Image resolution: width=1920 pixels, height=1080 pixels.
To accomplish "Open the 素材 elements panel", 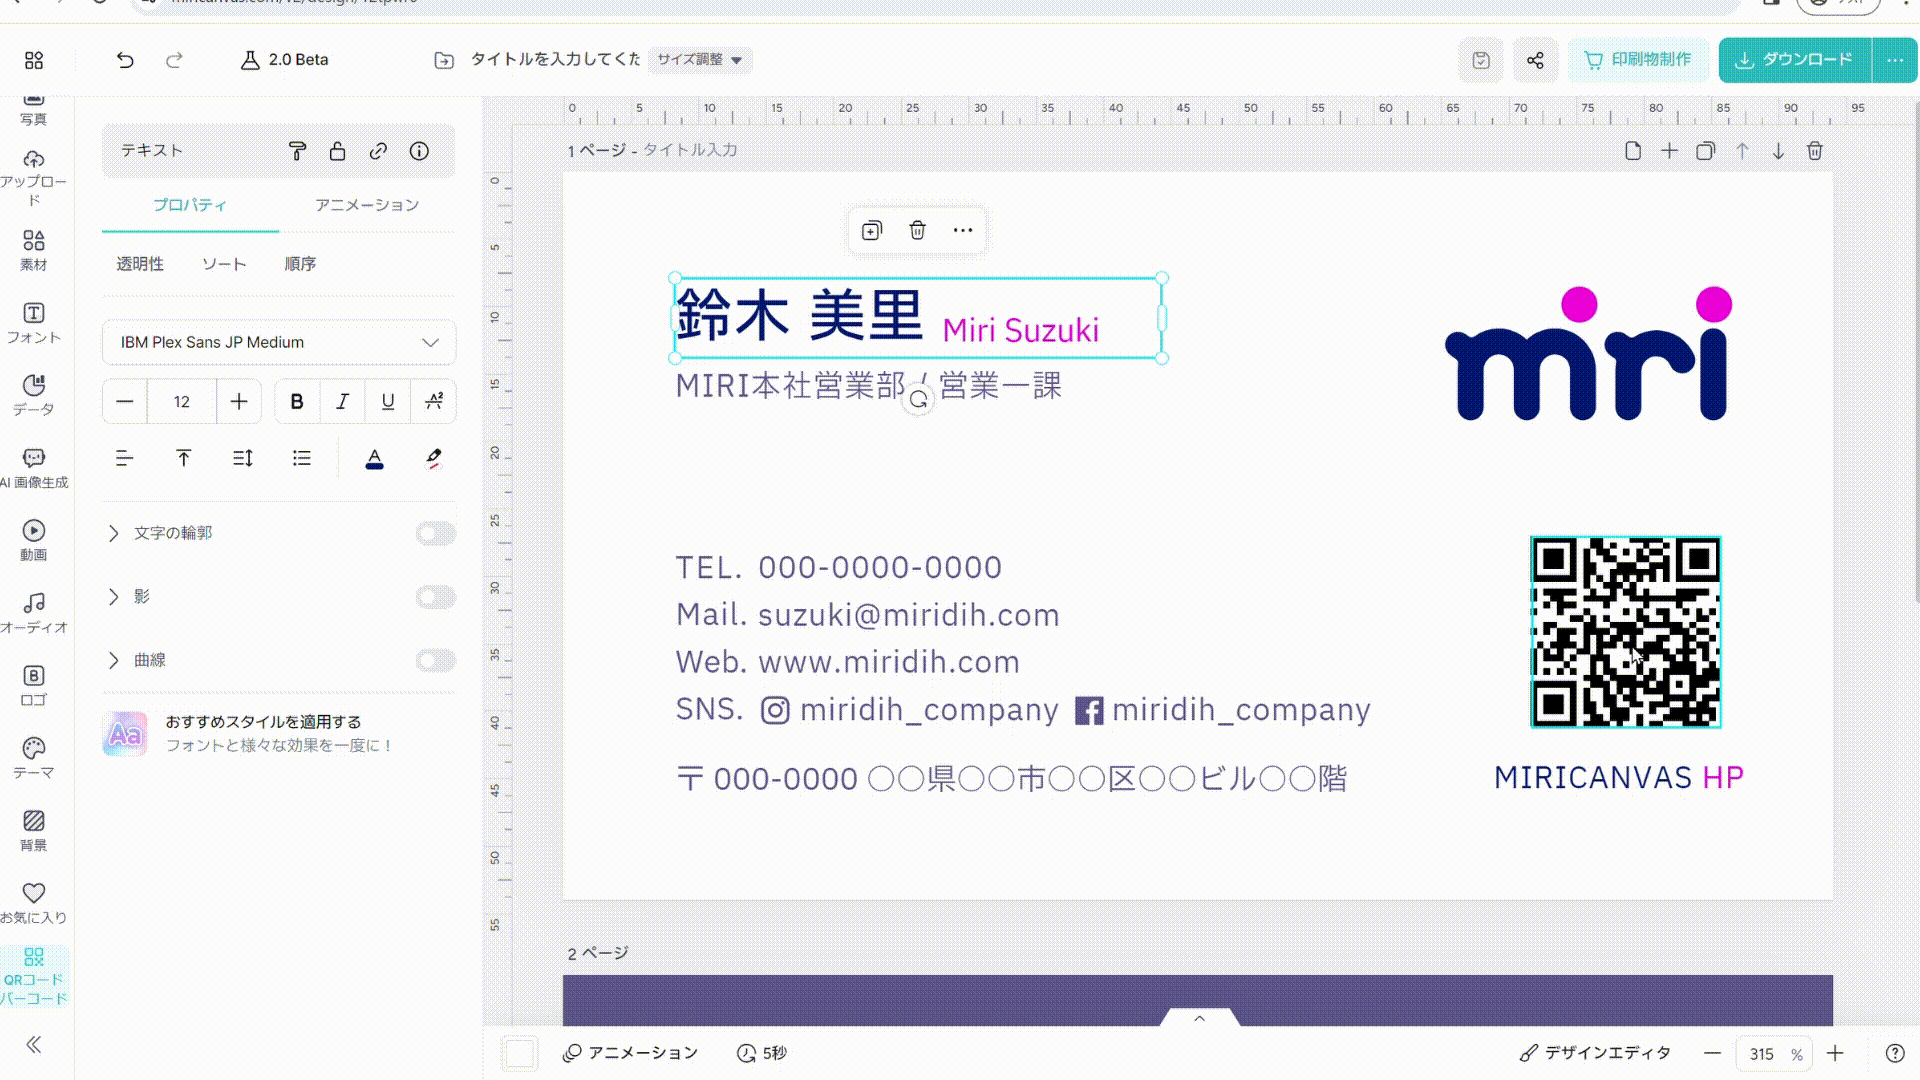I will (x=34, y=250).
